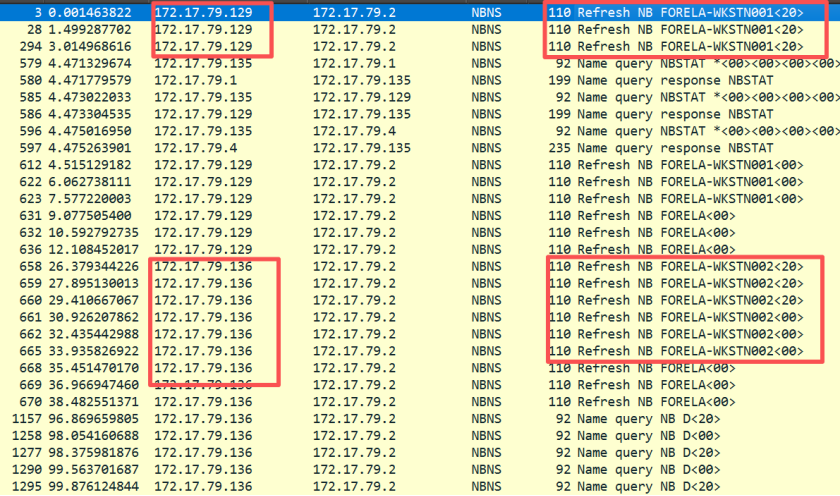Screen dimensions: 840x496
Task: Select packet 1295 at time 99.876124844
Action: (420, 487)
